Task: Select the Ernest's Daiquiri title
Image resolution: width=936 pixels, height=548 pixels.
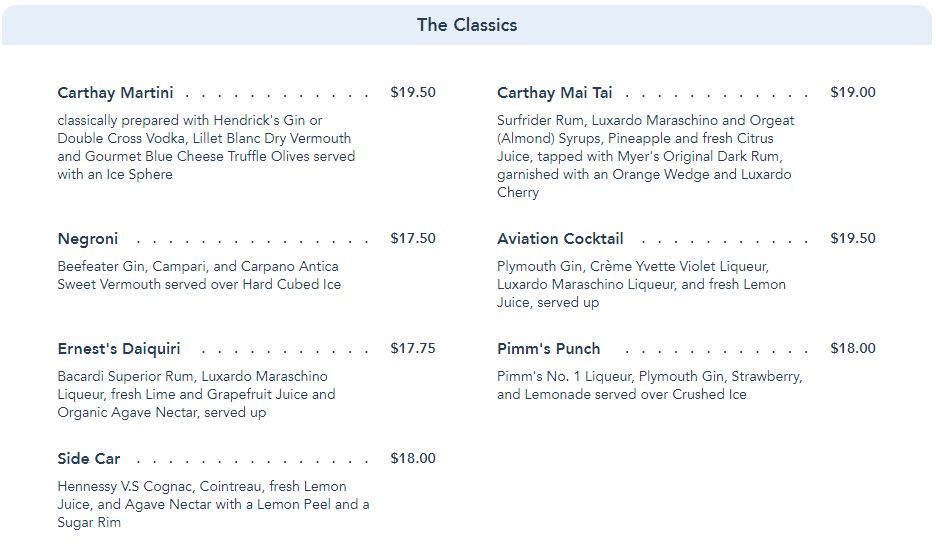Action: click(x=119, y=349)
